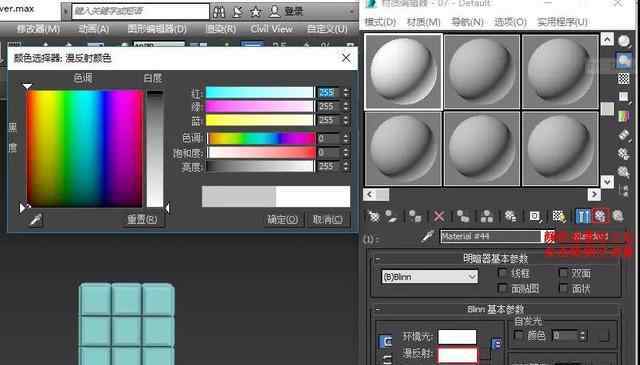This screenshot has width=640, height=365.
Task: Enable the 线框 (Wire) checkbox
Action: click(502, 273)
